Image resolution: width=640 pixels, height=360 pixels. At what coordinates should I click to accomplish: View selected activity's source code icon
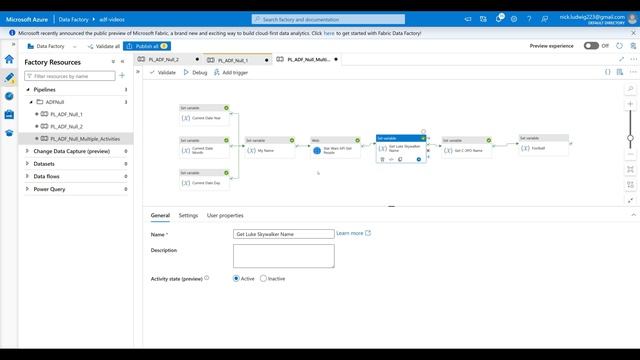tap(391, 160)
